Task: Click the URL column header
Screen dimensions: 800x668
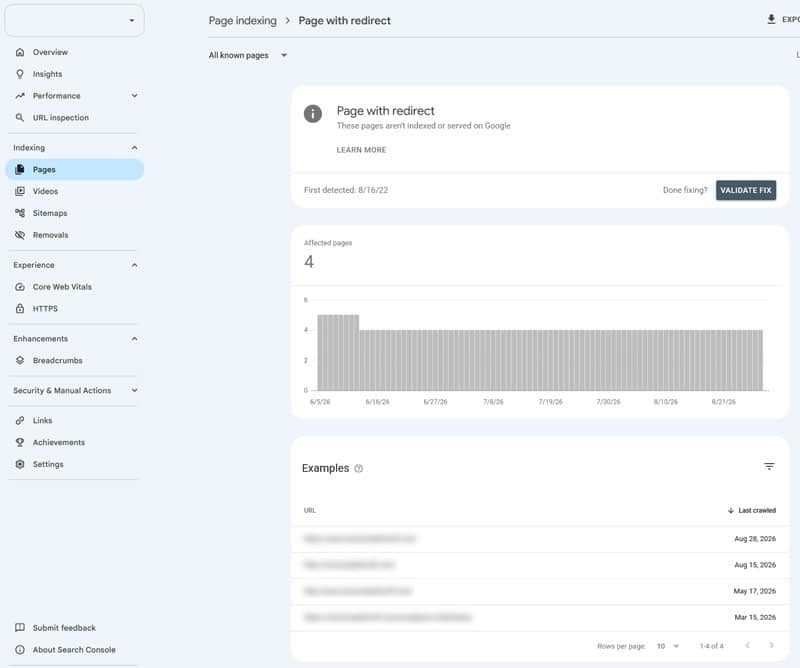Action: pyautogui.click(x=310, y=510)
